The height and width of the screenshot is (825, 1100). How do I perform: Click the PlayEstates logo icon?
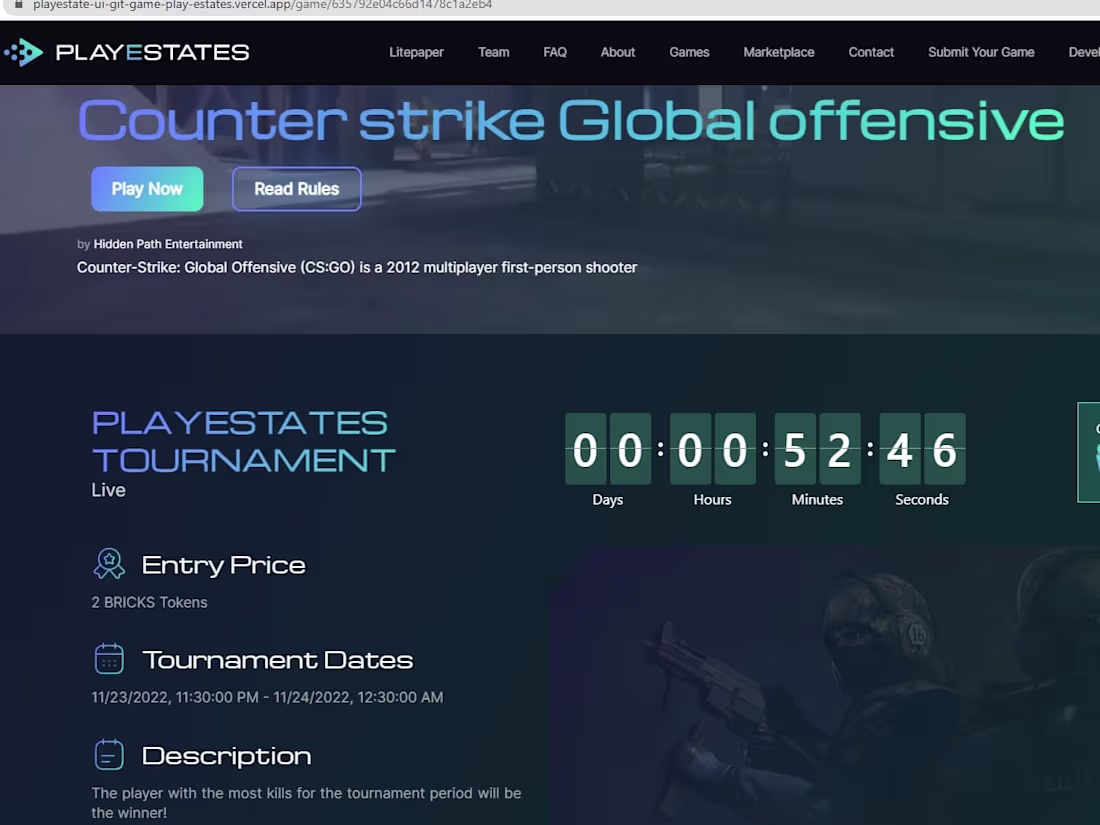coord(22,52)
